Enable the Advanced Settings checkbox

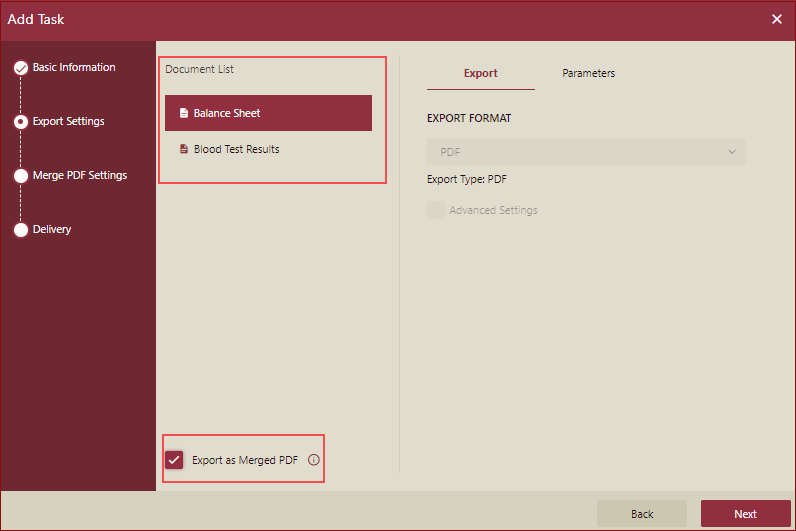[x=435, y=210]
